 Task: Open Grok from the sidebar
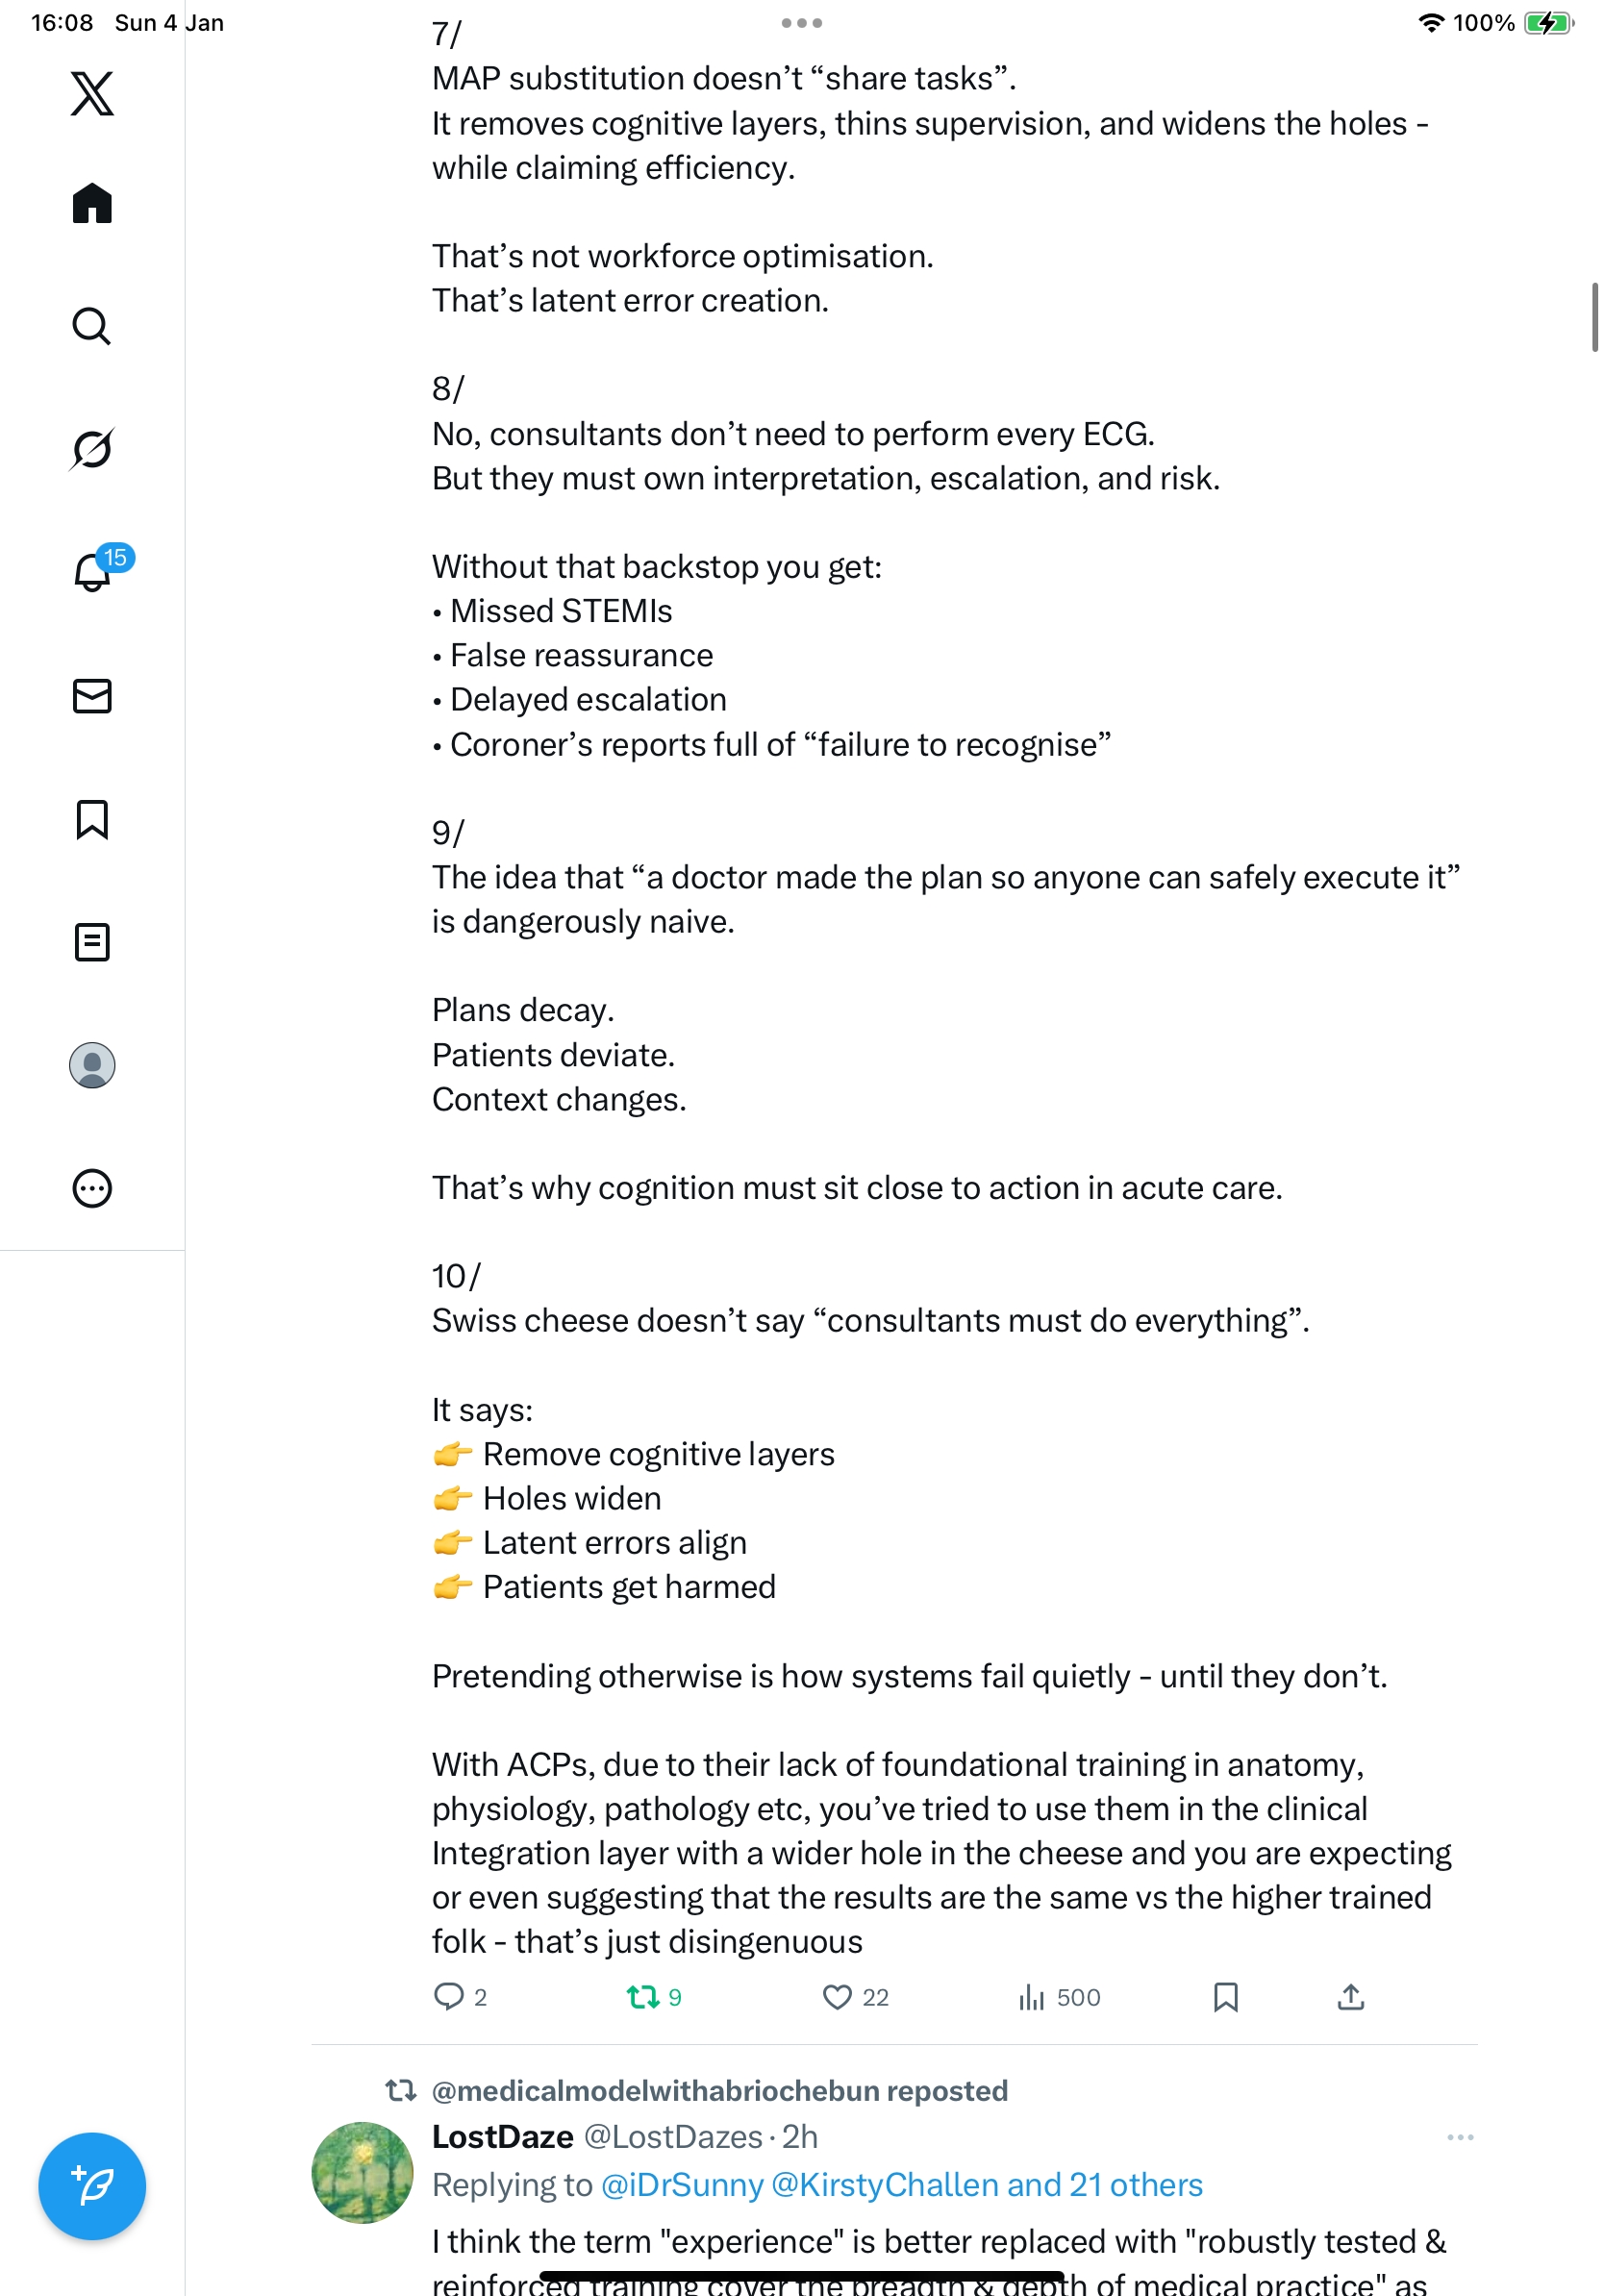(x=92, y=449)
